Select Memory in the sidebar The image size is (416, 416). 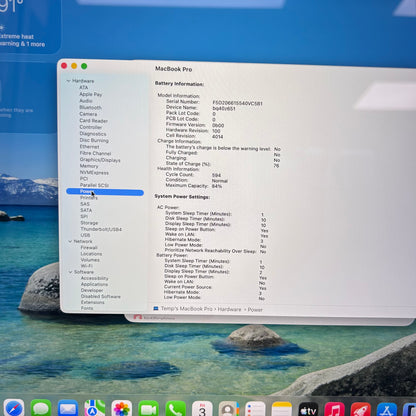(89, 166)
